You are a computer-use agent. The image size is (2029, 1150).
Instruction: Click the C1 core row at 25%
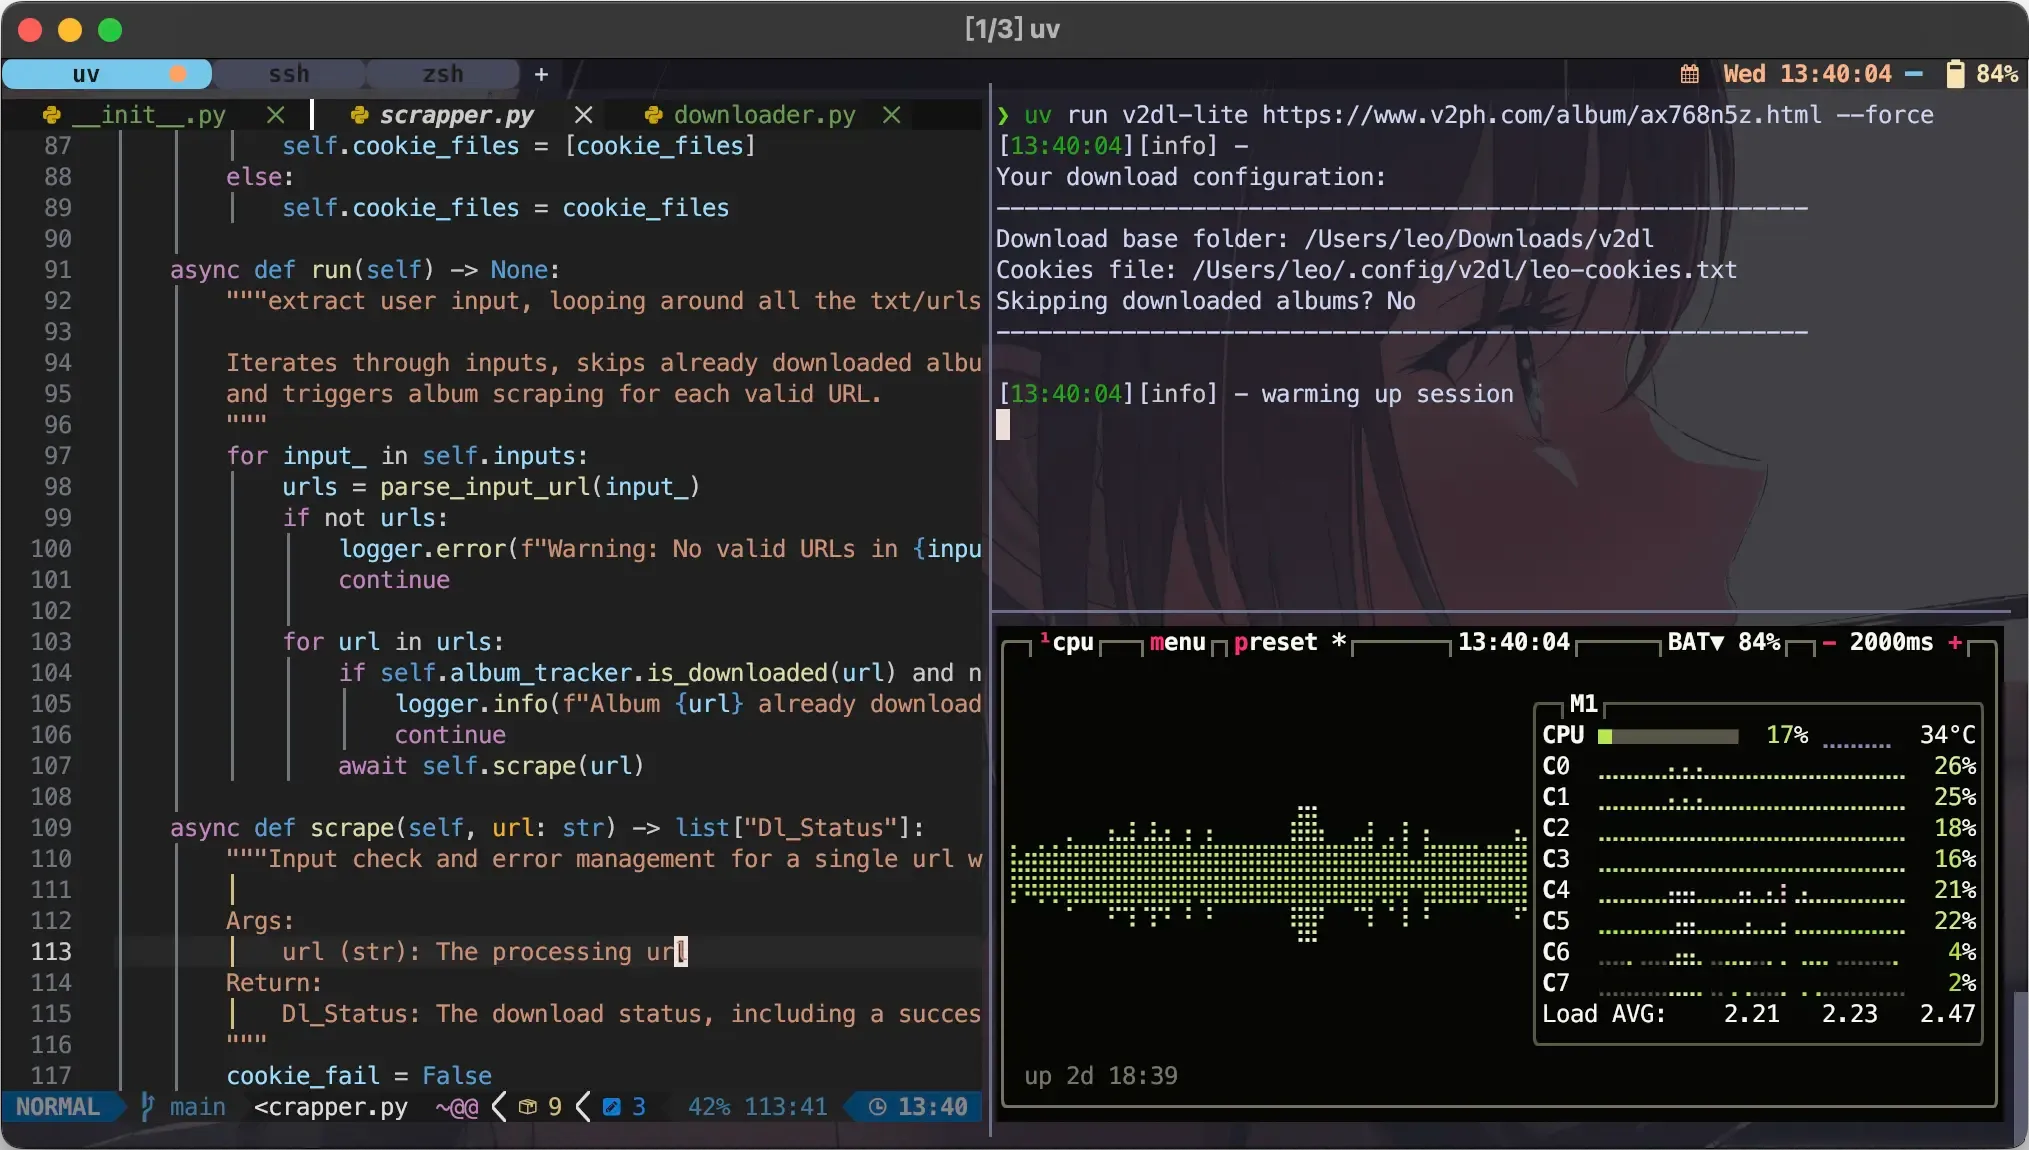click(1759, 797)
